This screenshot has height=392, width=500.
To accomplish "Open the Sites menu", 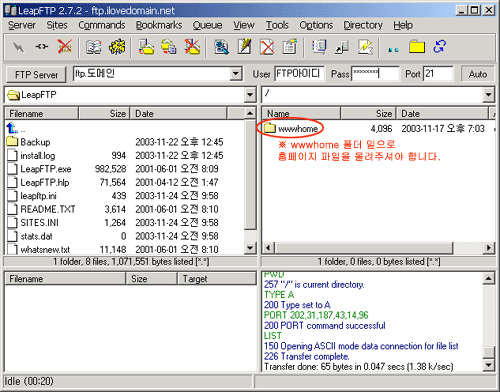I will click(57, 25).
